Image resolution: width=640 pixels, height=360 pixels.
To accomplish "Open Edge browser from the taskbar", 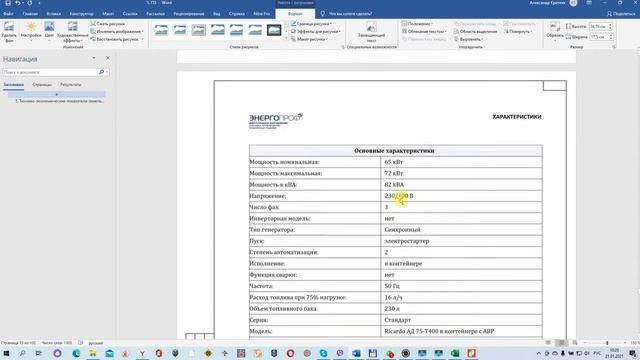I will point(76,353).
